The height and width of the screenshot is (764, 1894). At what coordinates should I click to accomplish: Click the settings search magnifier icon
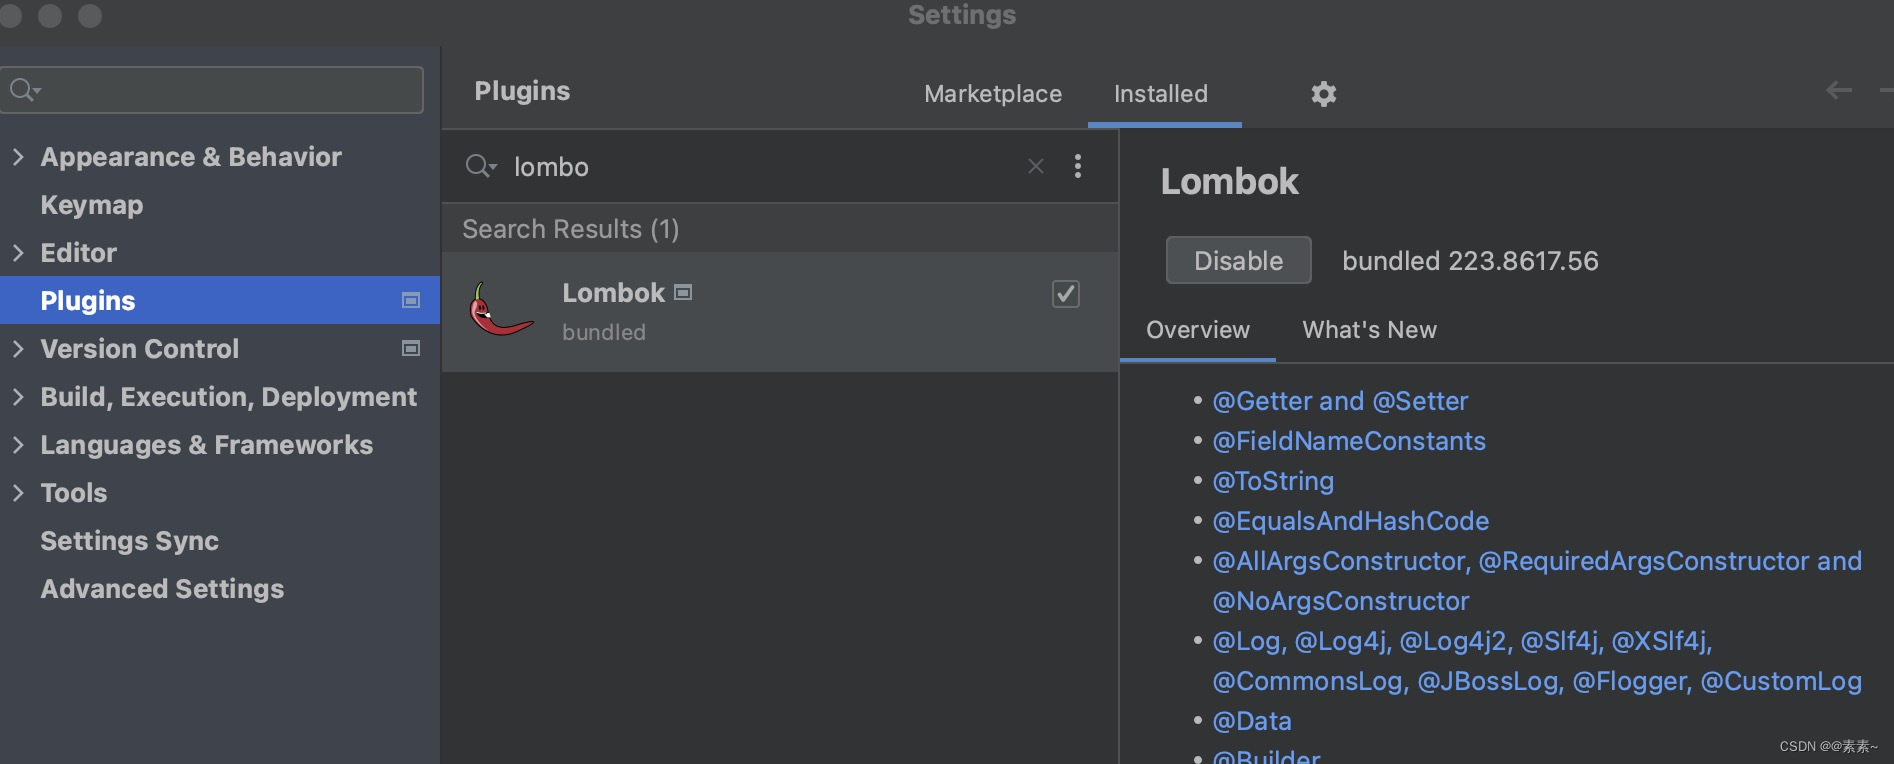[x=24, y=90]
